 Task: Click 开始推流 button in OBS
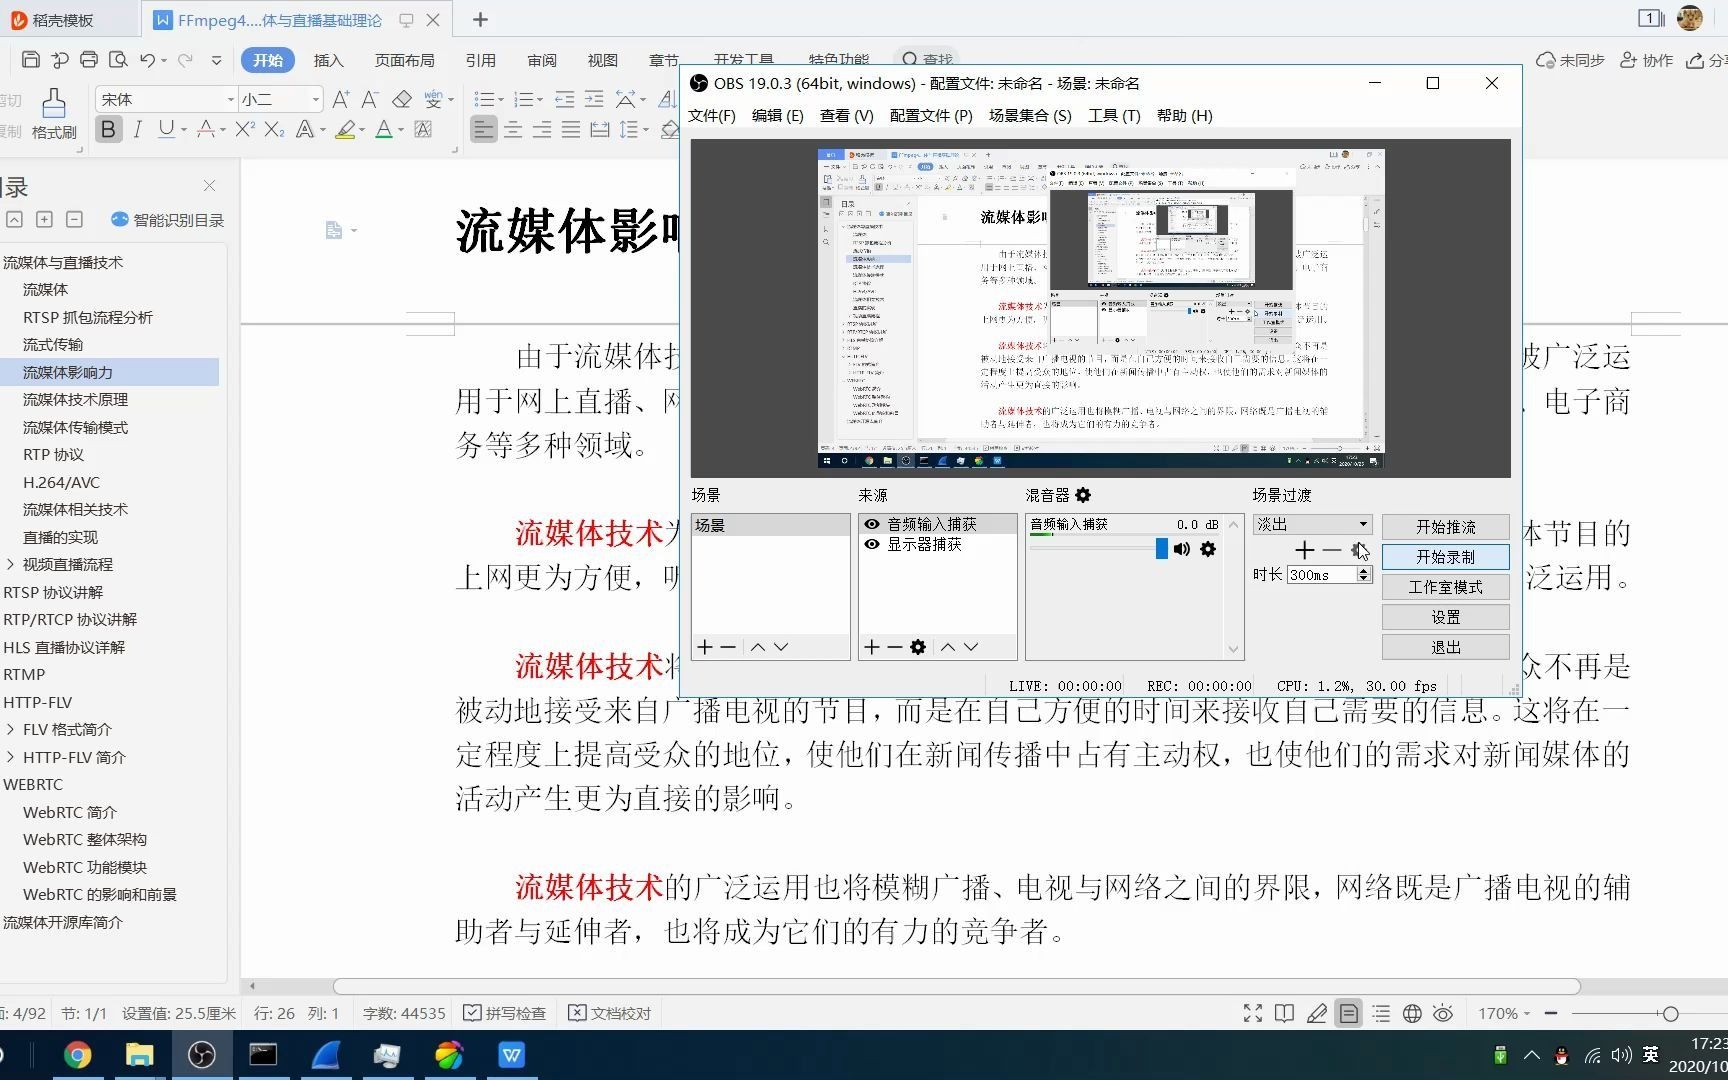tap(1446, 527)
